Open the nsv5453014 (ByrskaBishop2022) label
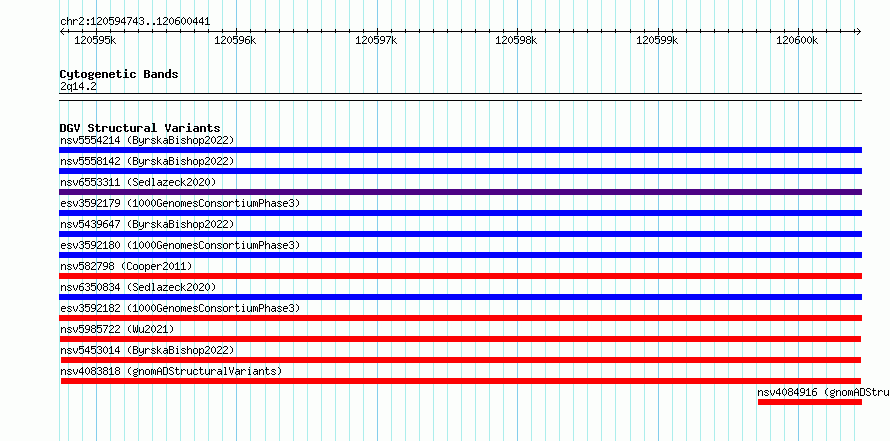The height and width of the screenshot is (441, 890). [x=147, y=350]
